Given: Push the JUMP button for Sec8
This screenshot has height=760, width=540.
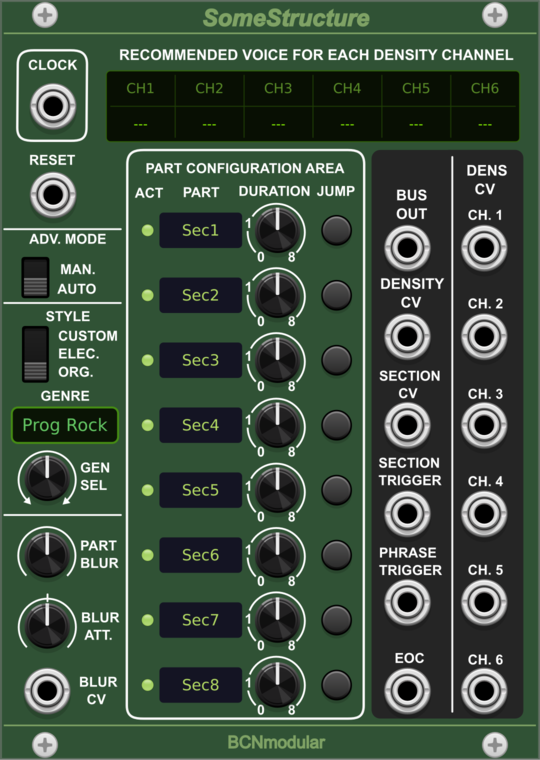Looking at the screenshot, I should [x=336, y=685].
